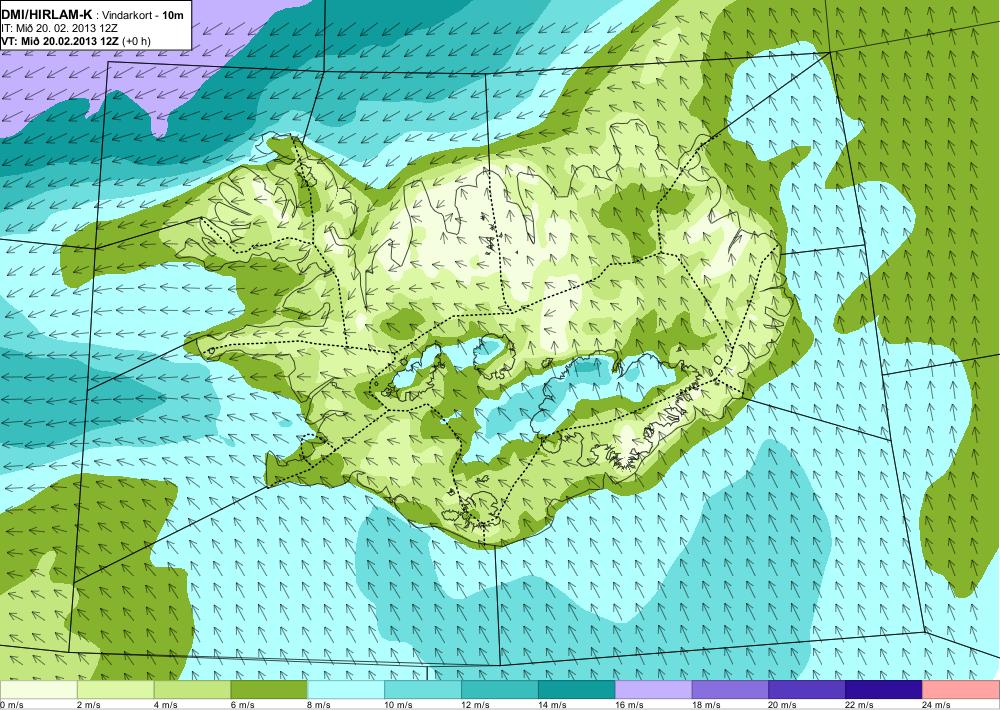Image resolution: width=1000 pixels, height=710 pixels.
Task: Select the 'Vindarkort - 10m' map type text
Action: (x=143, y=15)
